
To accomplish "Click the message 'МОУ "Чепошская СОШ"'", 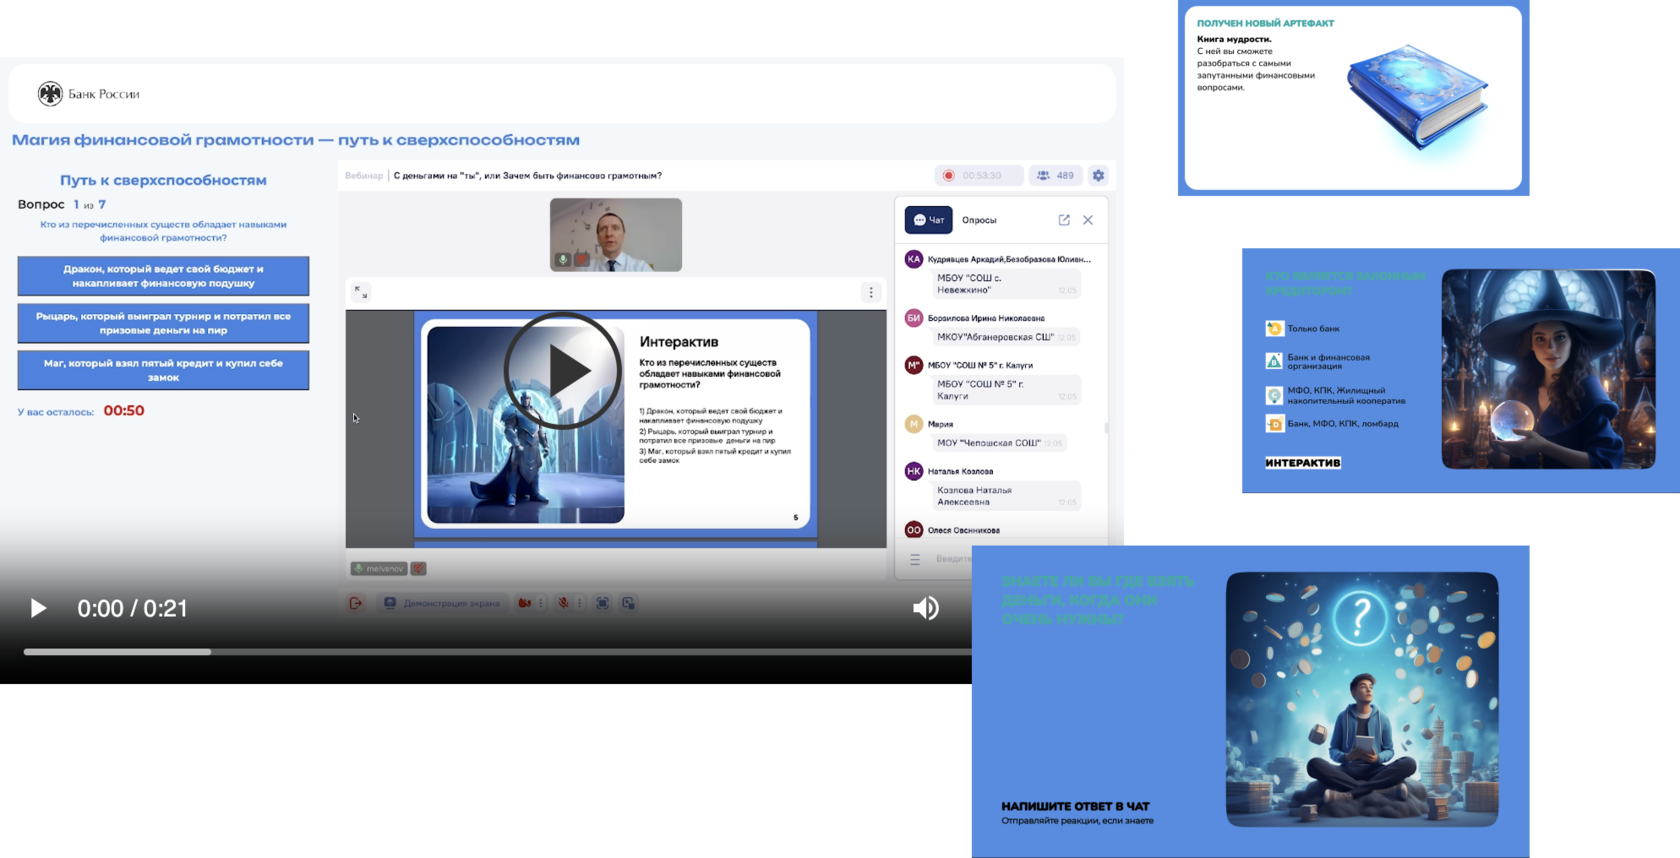I will point(998,443).
